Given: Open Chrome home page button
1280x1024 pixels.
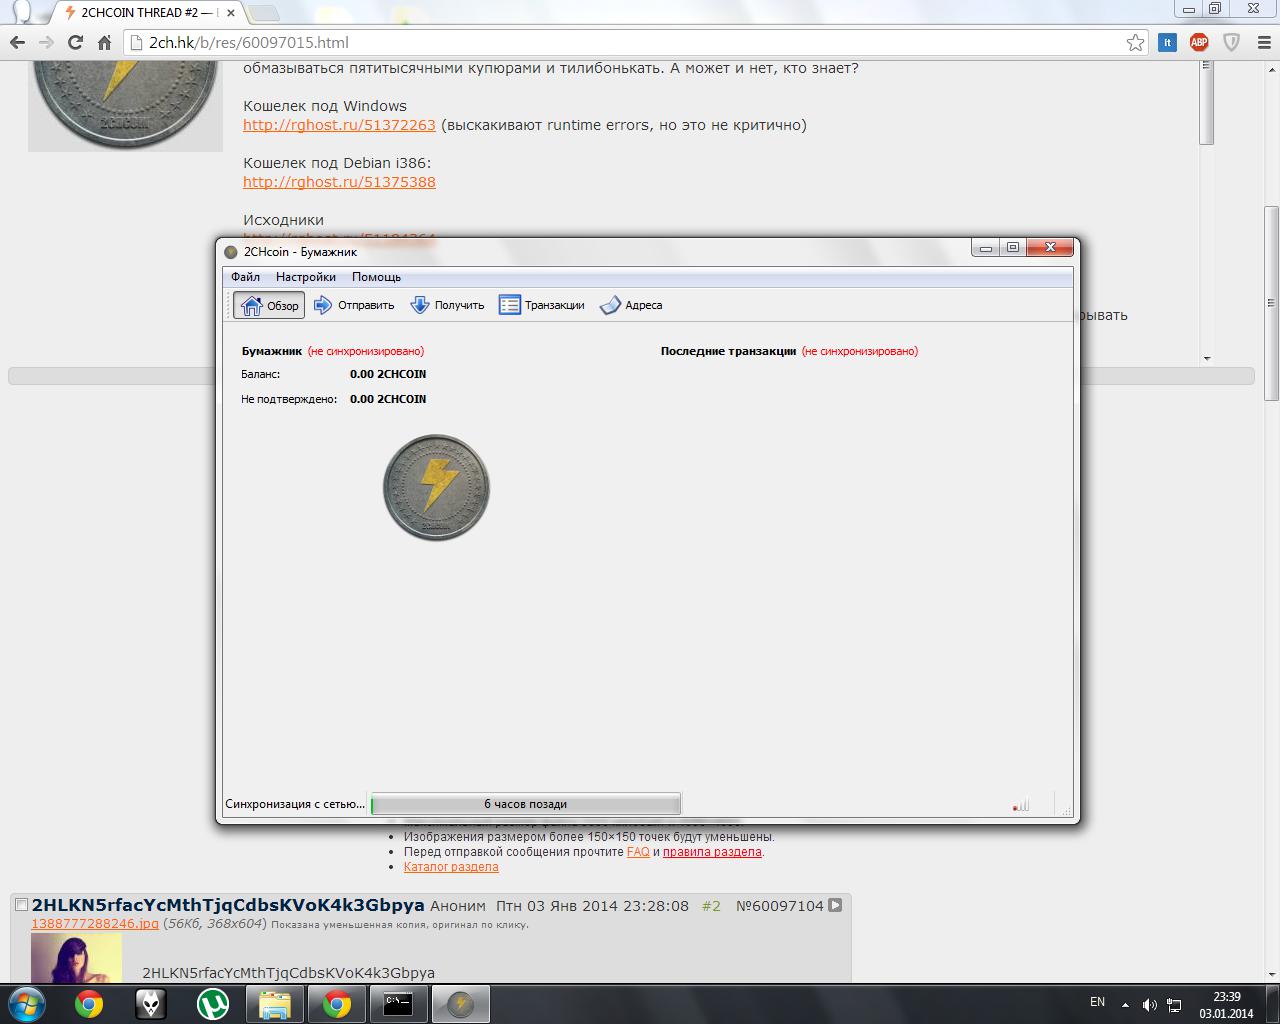Looking at the screenshot, I should (x=104, y=42).
